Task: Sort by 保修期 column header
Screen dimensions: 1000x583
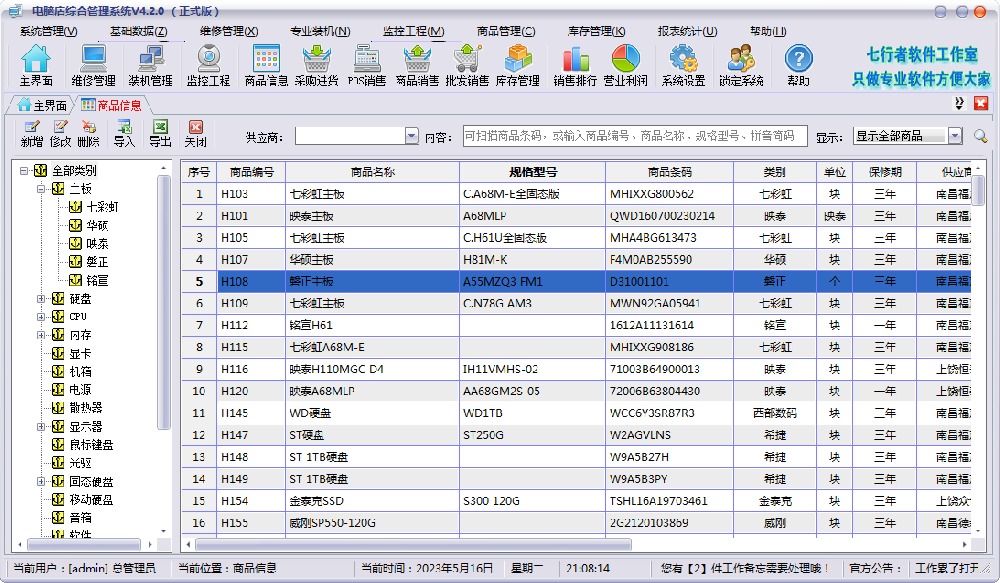Action: (885, 172)
